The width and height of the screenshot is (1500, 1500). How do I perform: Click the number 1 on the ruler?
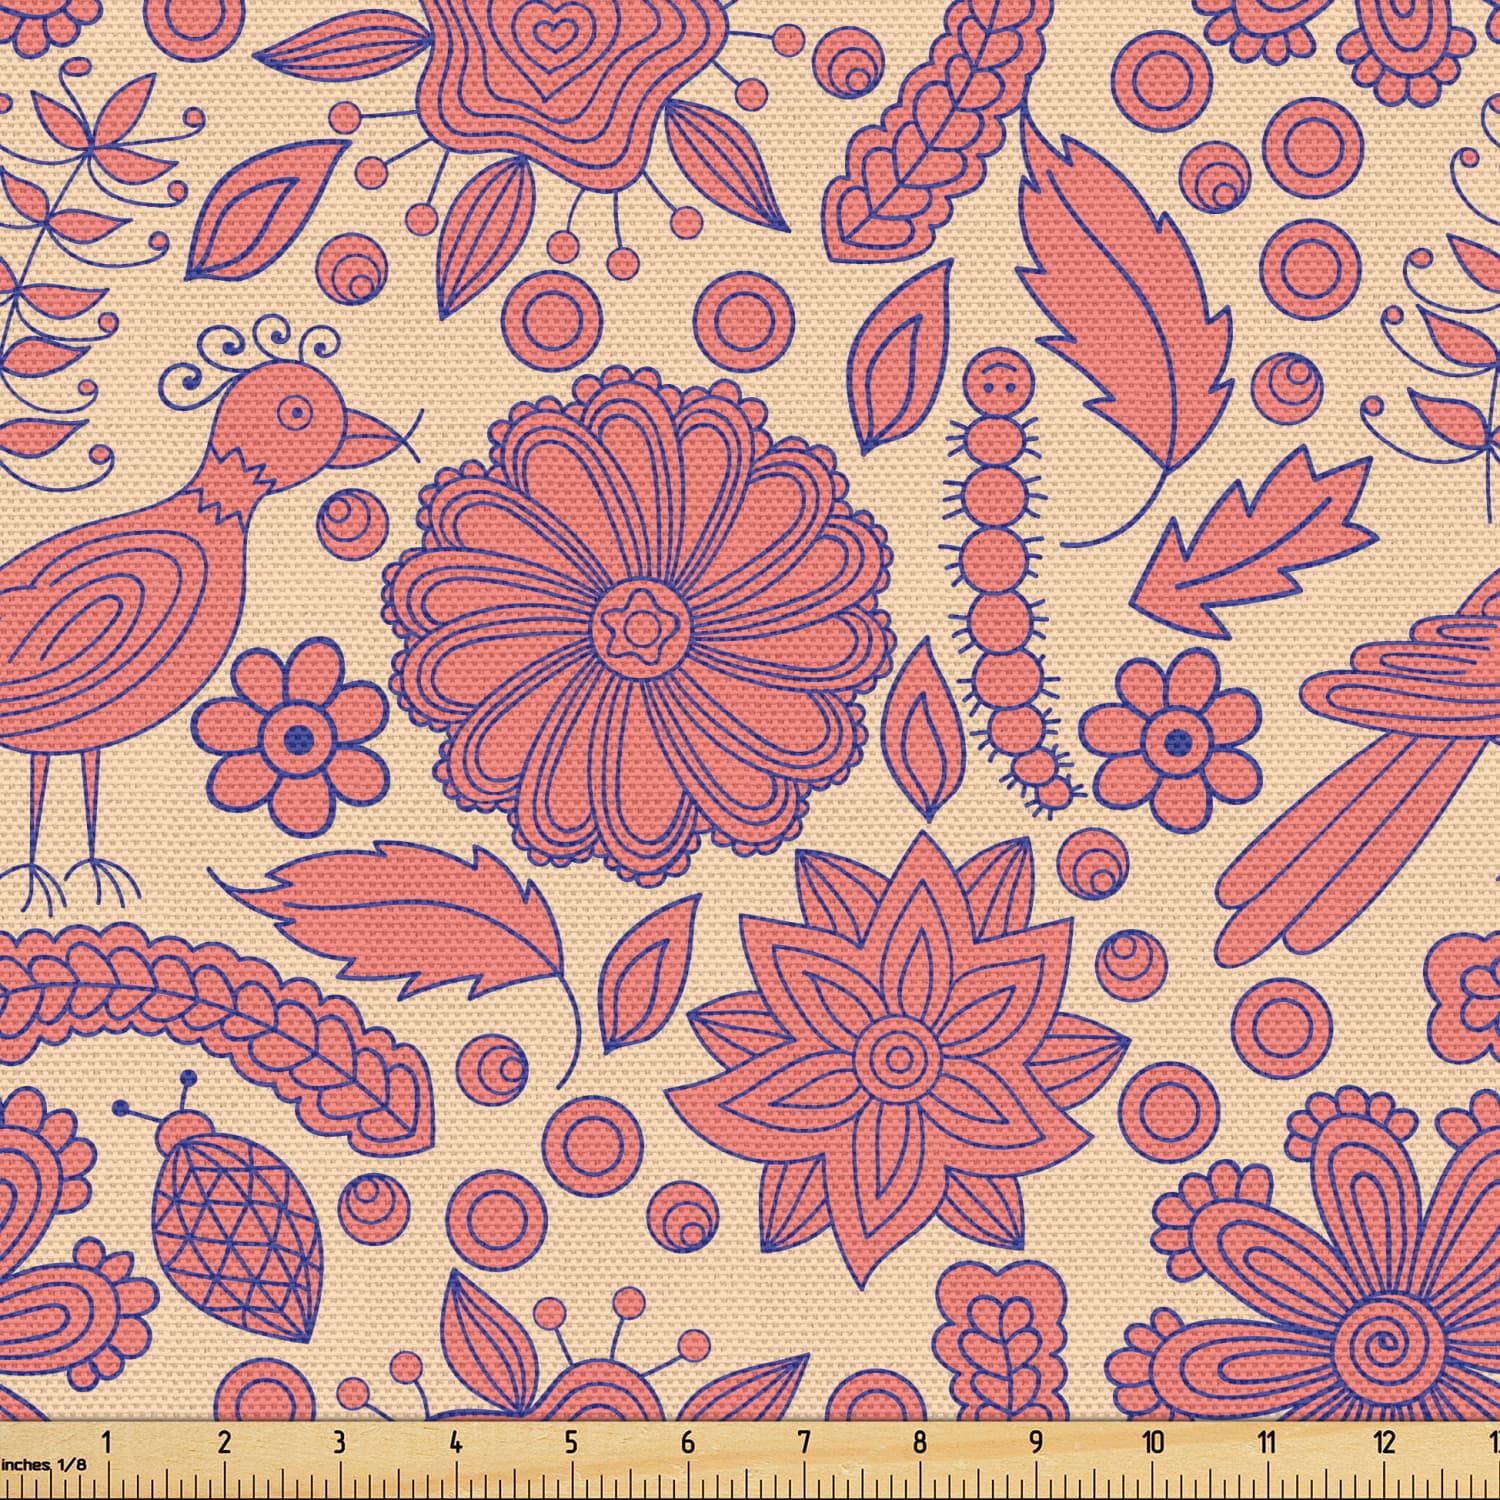pyautogui.click(x=107, y=1442)
